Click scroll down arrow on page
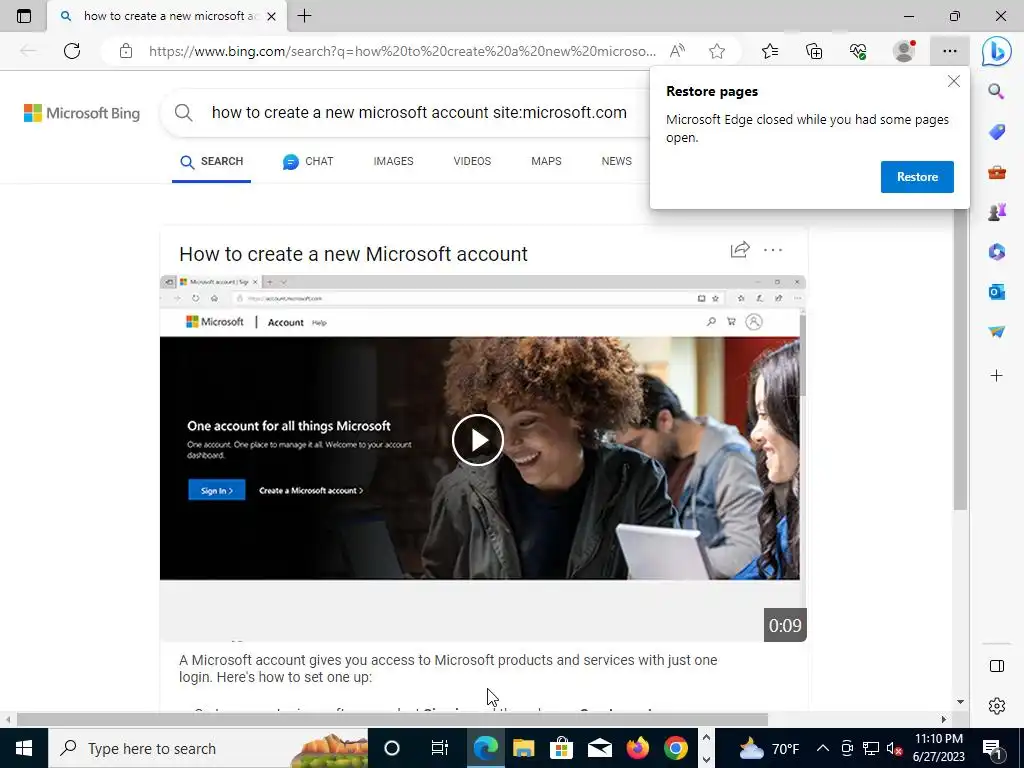The height and width of the screenshot is (768, 1024). click(x=960, y=702)
